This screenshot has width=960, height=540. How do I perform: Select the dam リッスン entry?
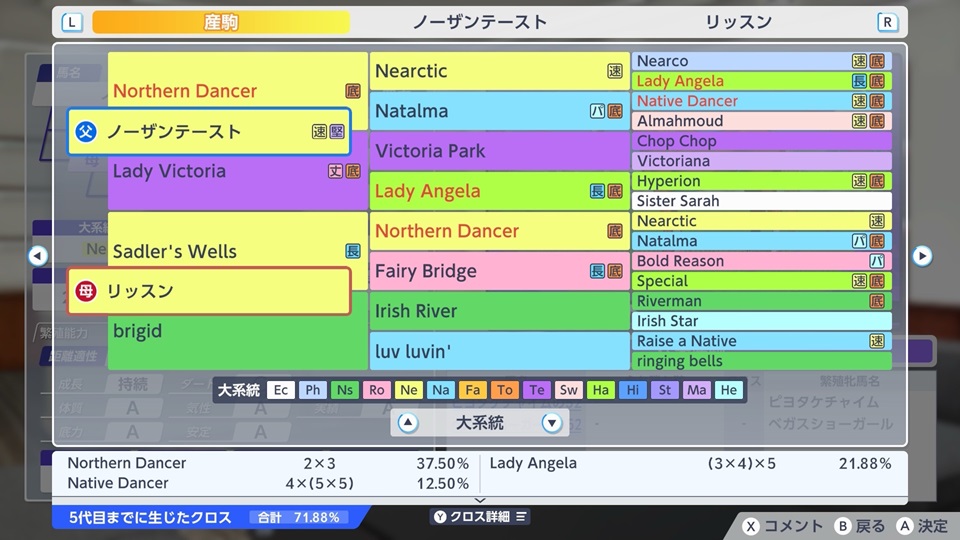click(209, 291)
